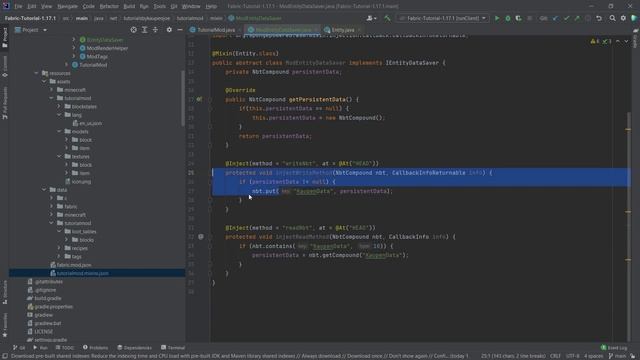
Task: Click select opened file target icon
Action: tap(133, 30)
